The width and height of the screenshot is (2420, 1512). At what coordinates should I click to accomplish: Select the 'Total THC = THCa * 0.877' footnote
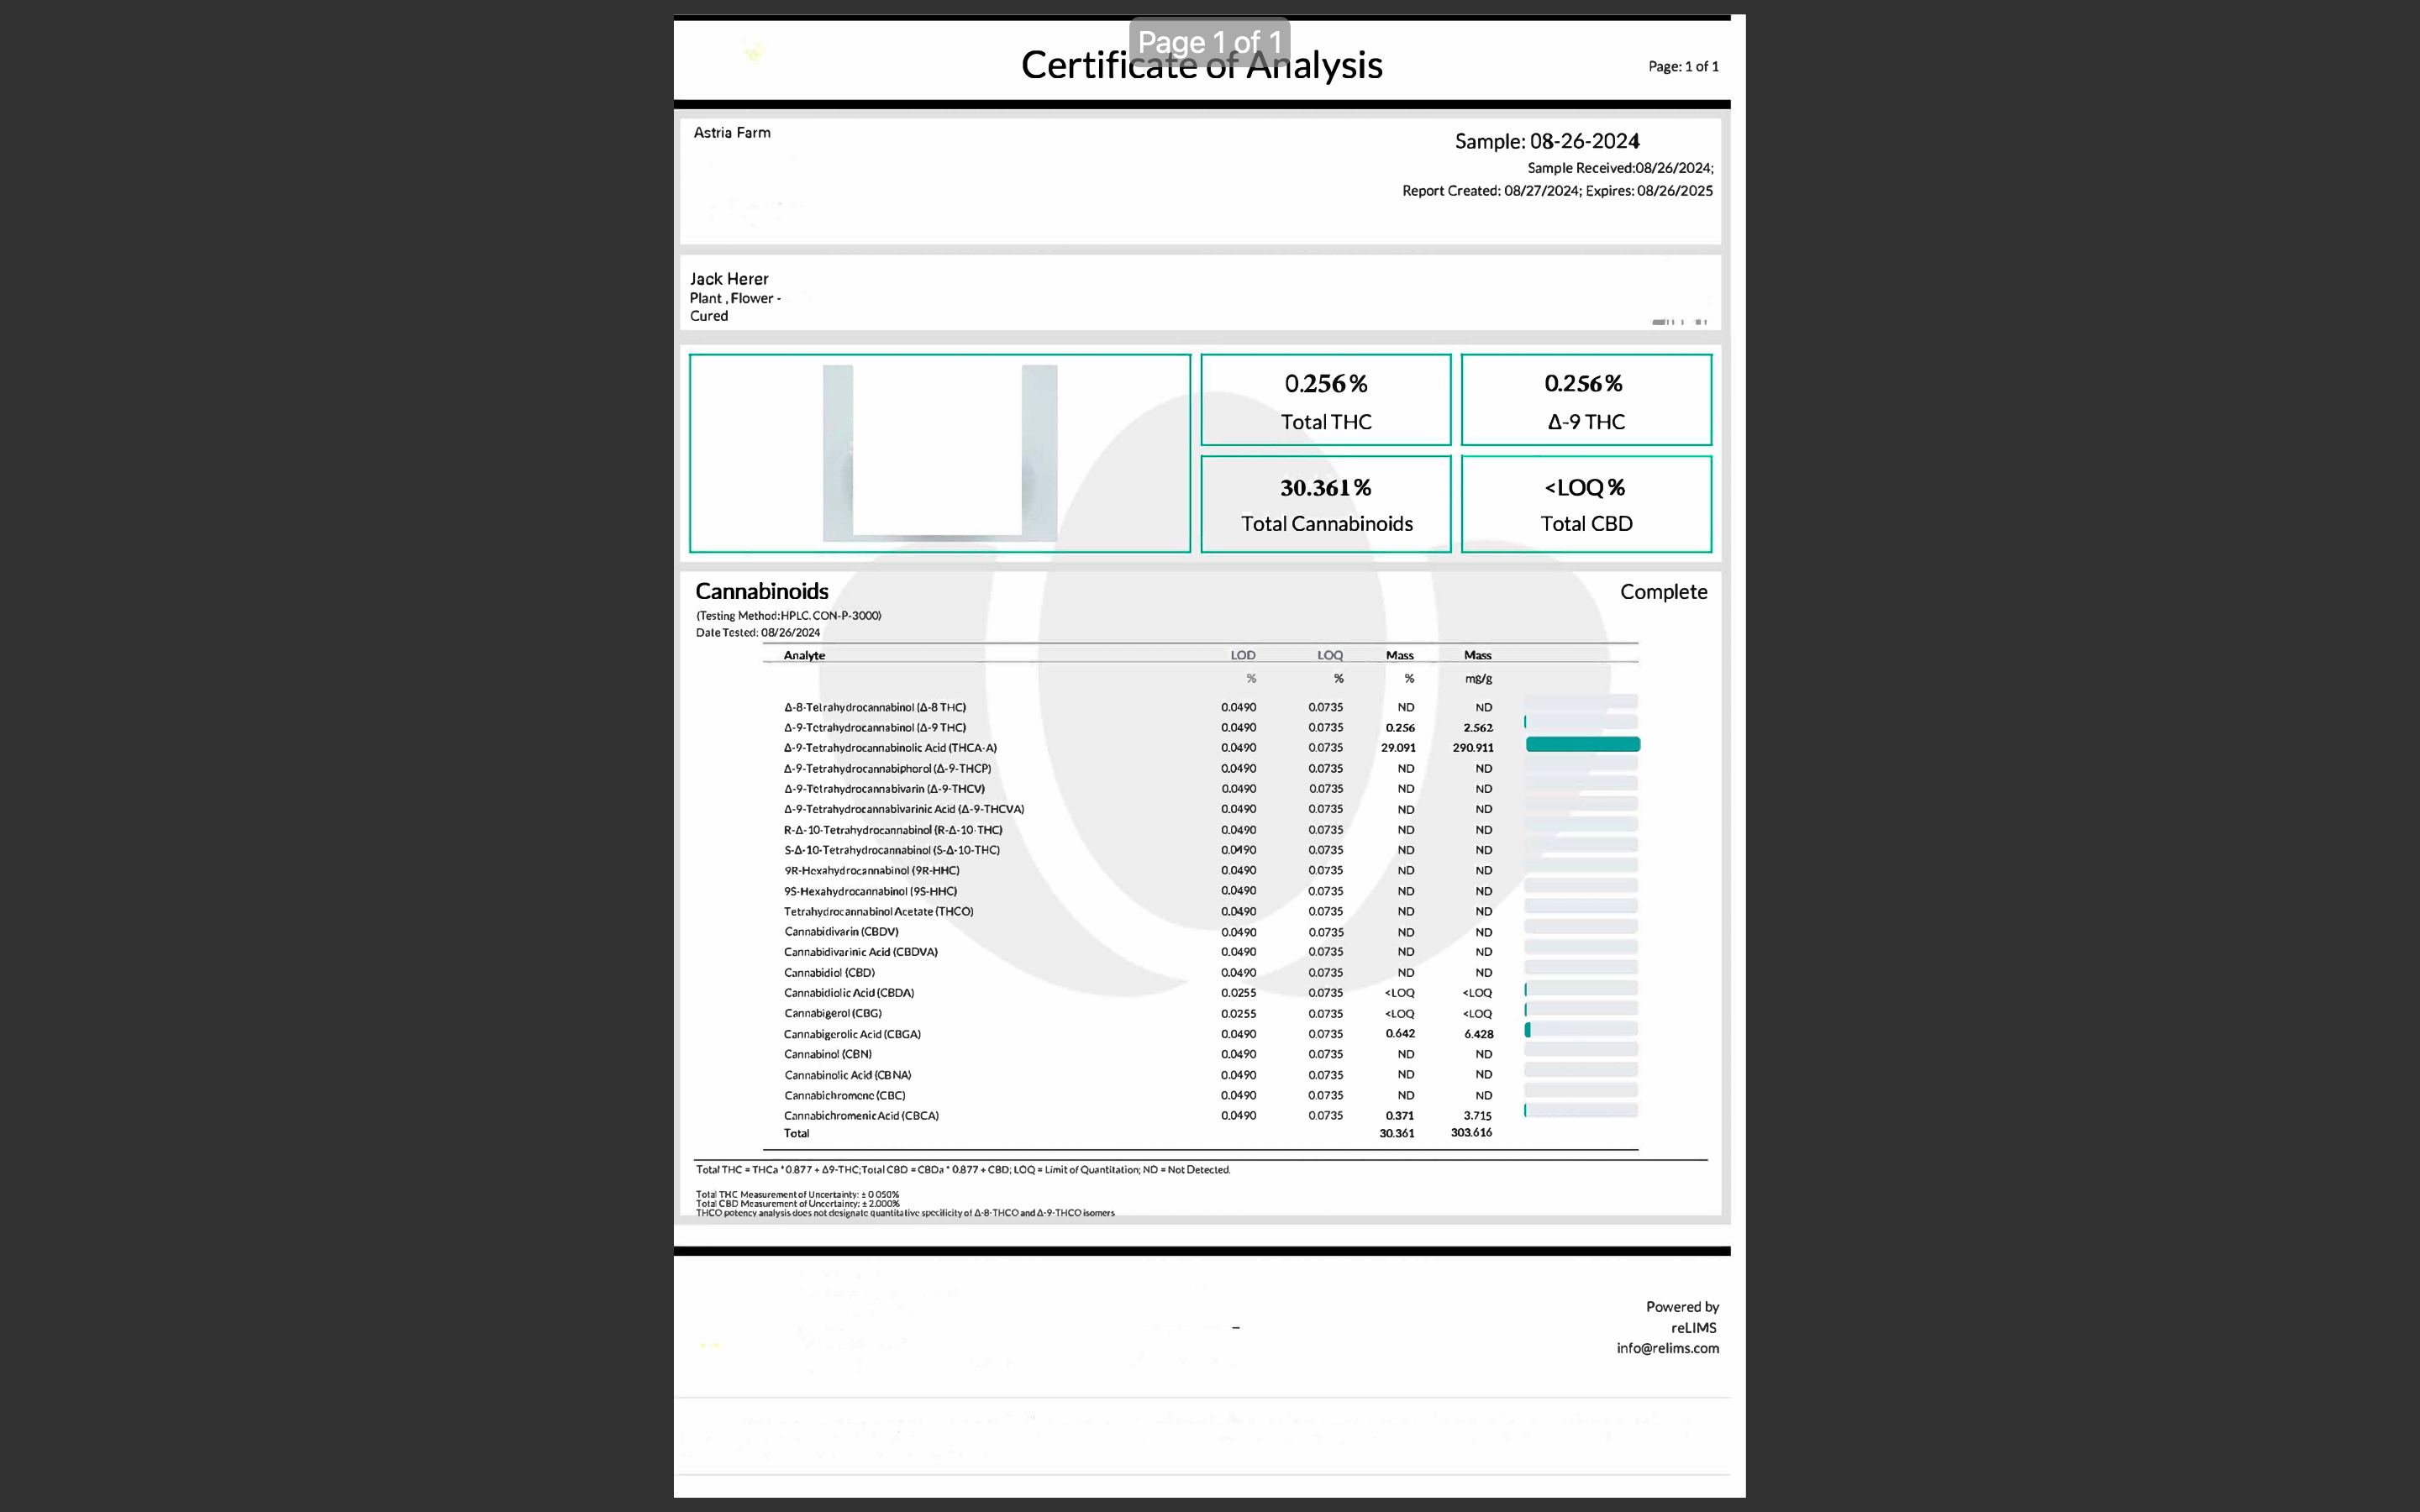tap(963, 1170)
